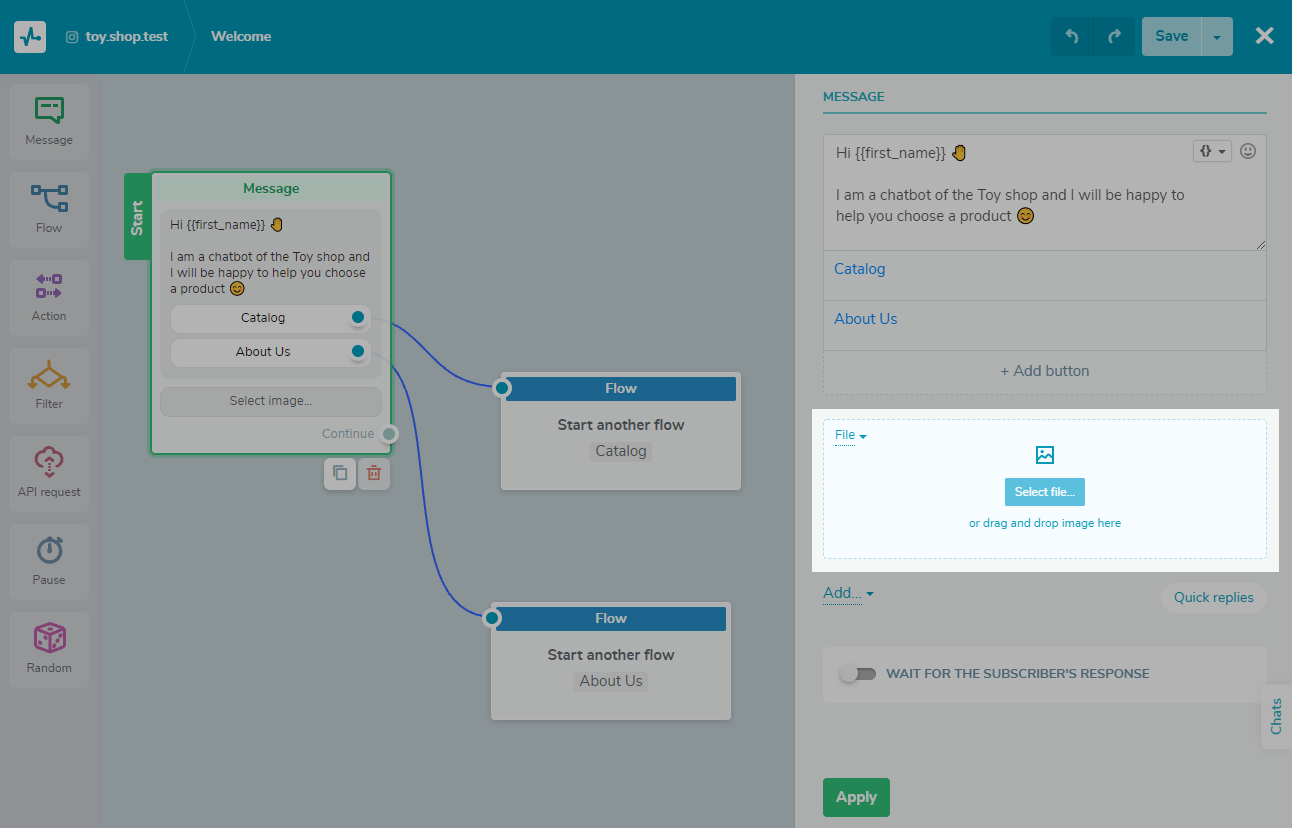Add a Flow element from sidebar
Screen dimensions: 1292x828
coord(49,209)
